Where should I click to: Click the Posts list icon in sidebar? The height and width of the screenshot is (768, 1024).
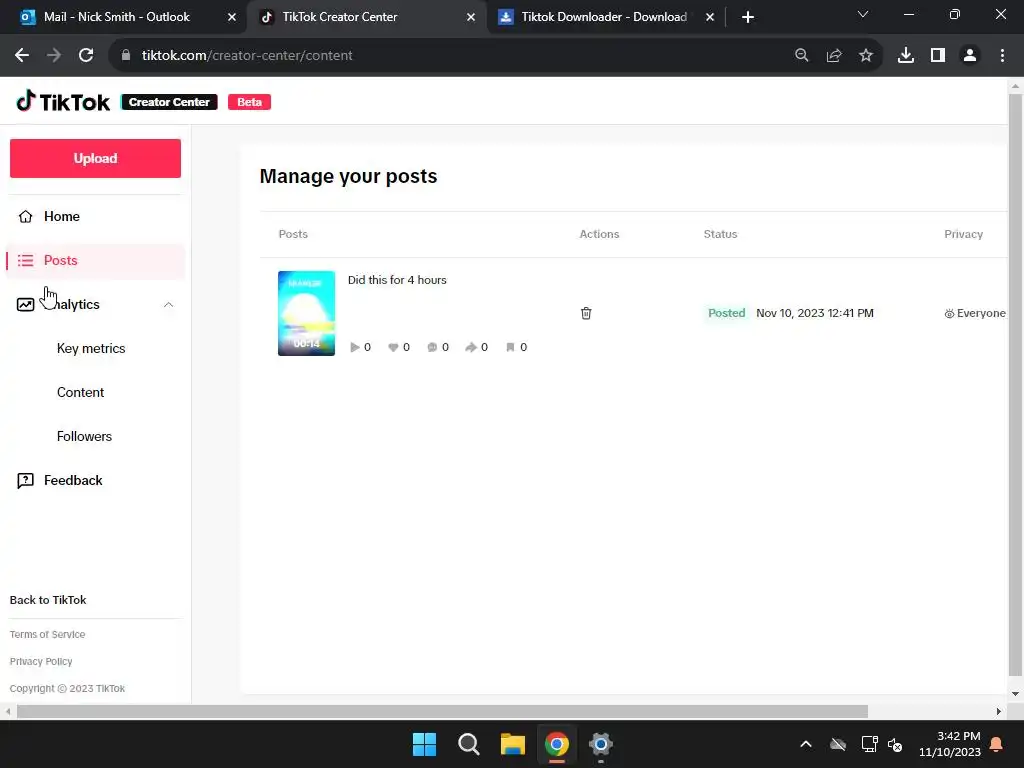25,261
